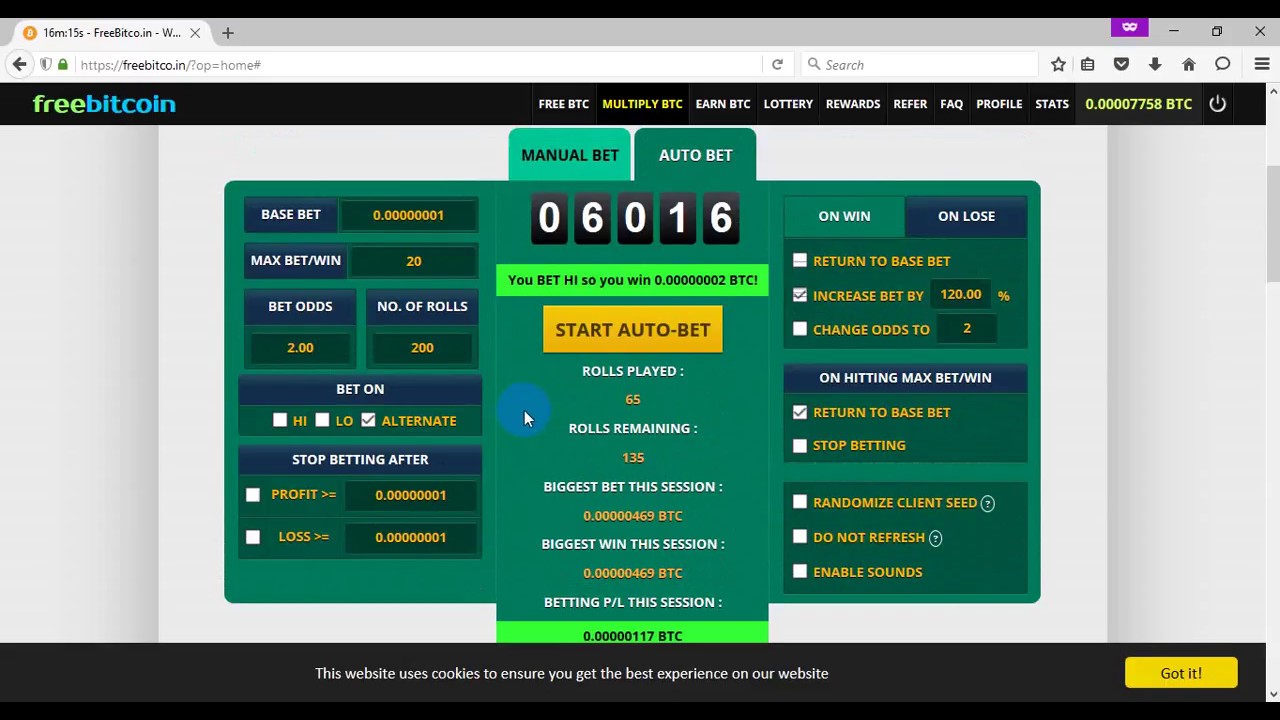Open the FAQ page
The height and width of the screenshot is (720, 1280).
point(951,104)
